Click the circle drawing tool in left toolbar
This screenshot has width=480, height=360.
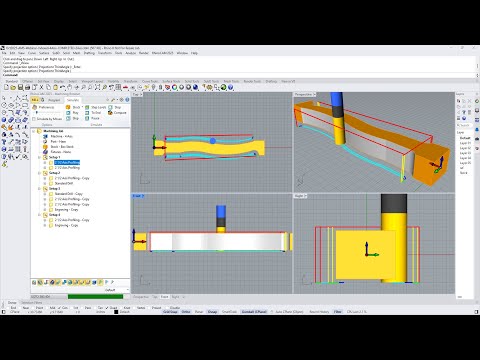(4, 105)
